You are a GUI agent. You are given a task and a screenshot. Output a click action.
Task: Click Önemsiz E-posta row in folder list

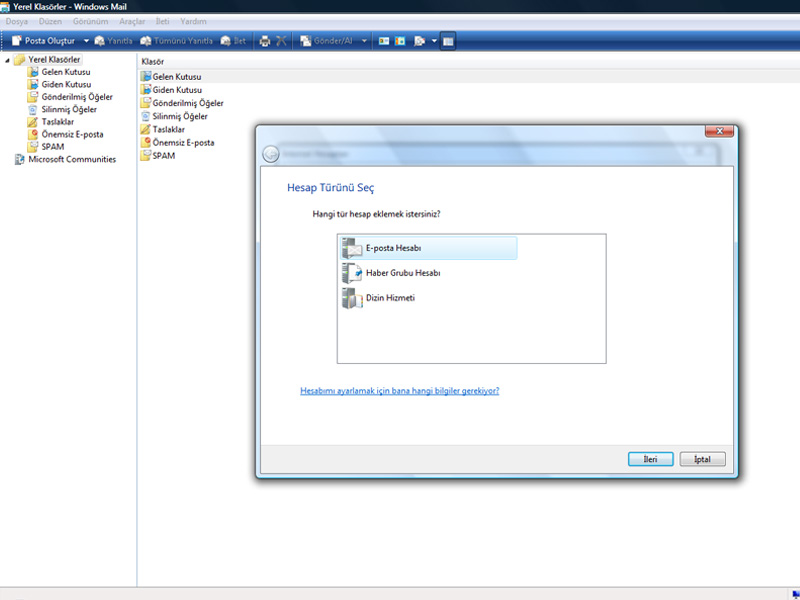click(183, 143)
